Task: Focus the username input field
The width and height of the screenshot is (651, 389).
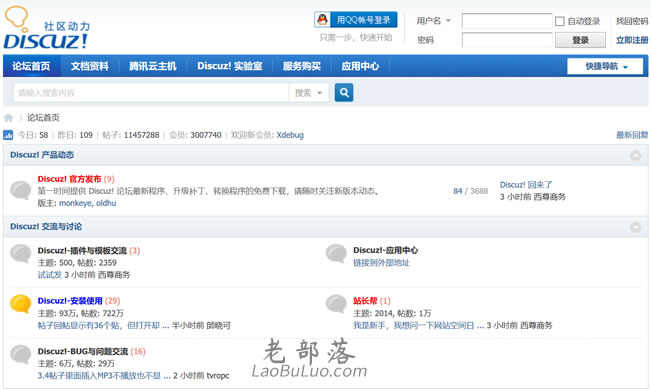Action: (507, 21)
